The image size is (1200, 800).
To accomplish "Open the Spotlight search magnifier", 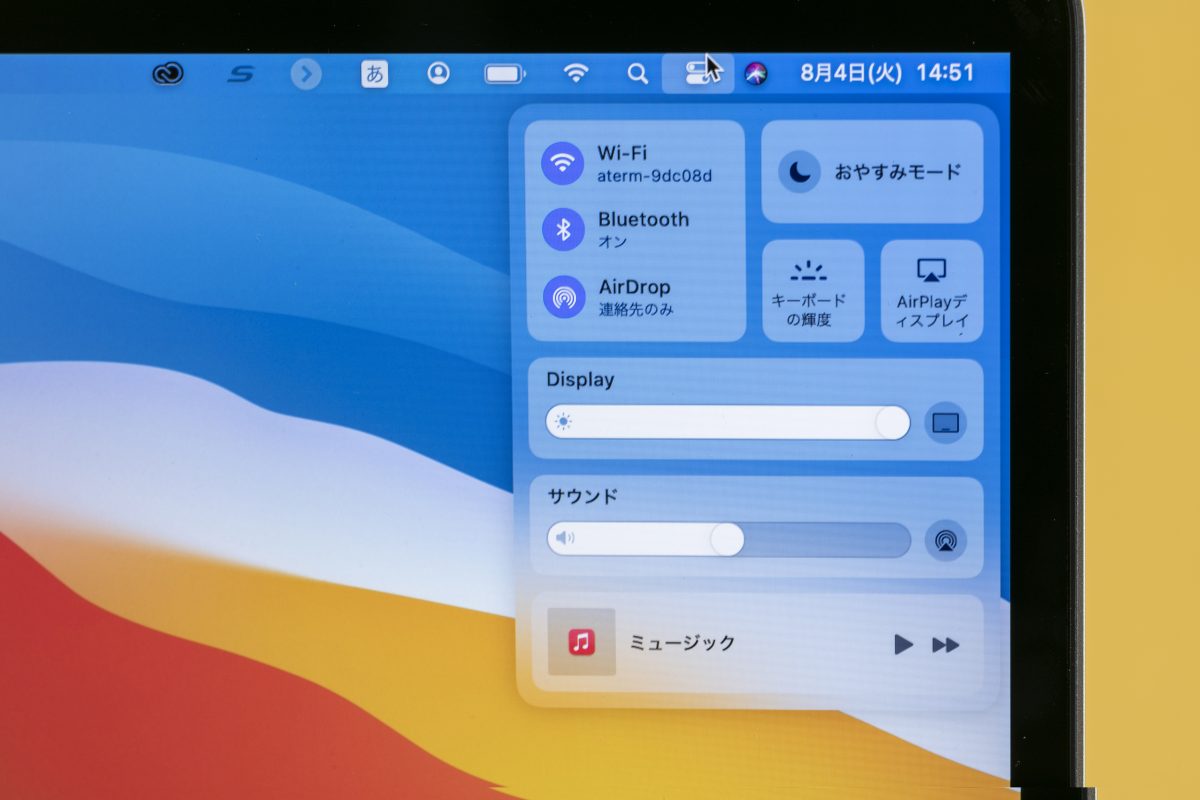I will pos(637,73).
